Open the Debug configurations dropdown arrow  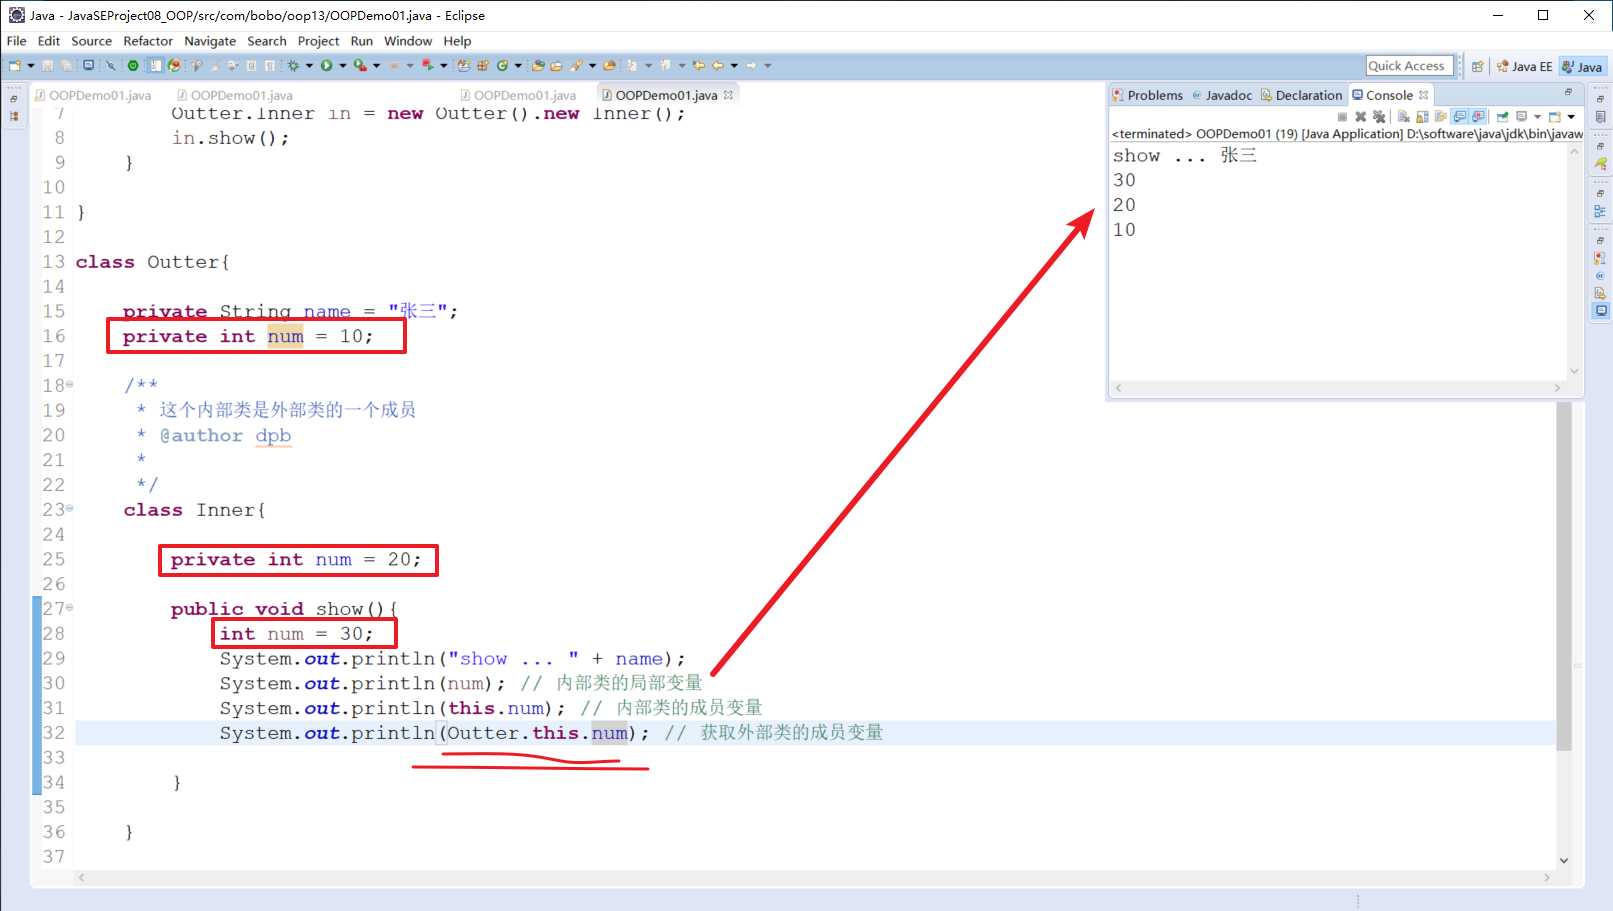tap(309, 65)
